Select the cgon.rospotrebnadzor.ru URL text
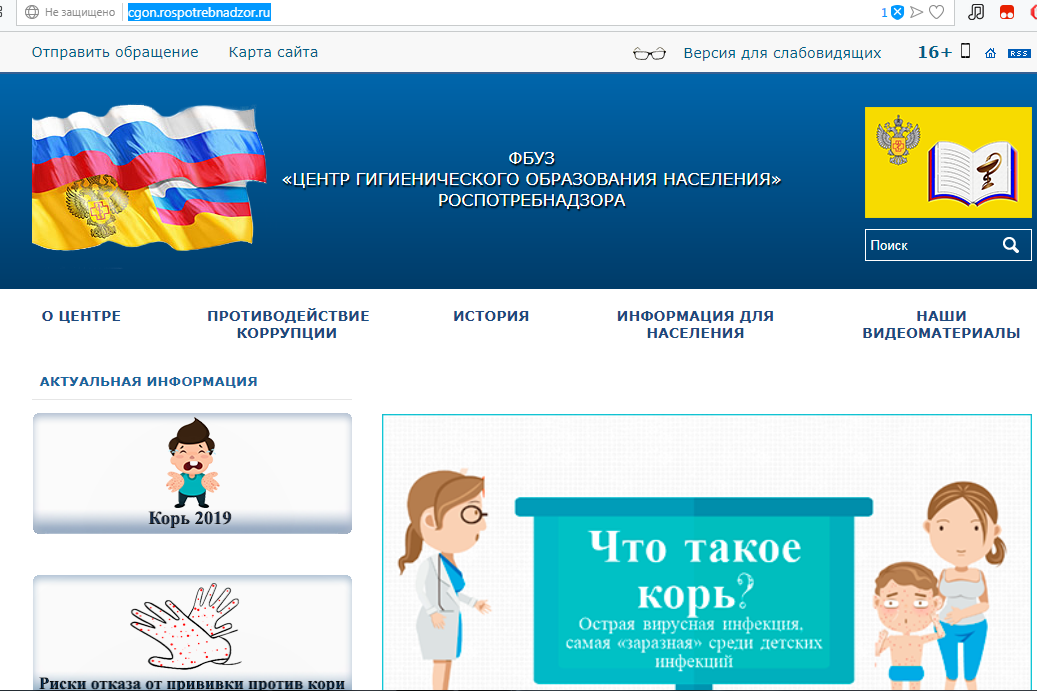Screen dimensions: 1037x691 [199, 12]
